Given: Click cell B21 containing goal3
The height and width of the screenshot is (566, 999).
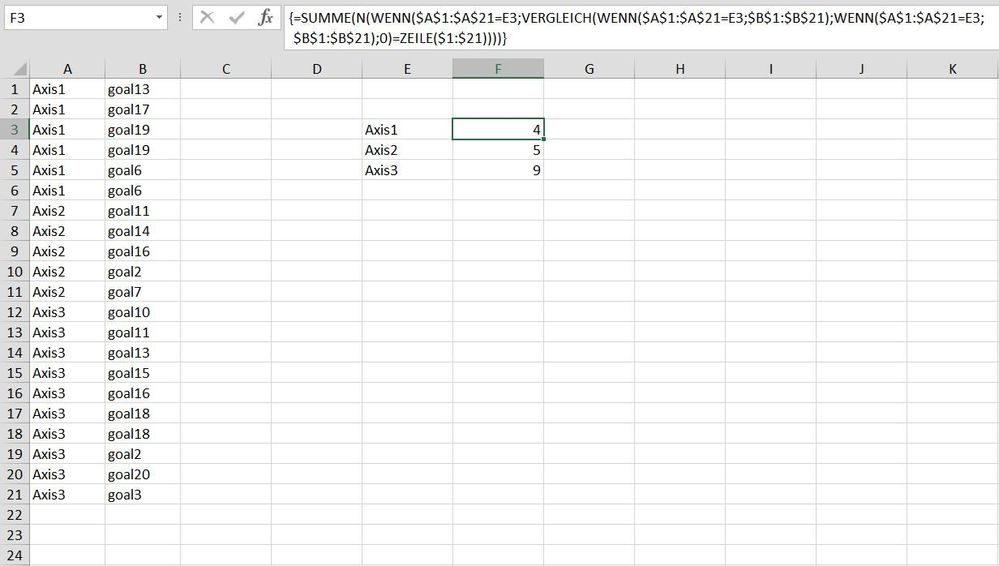Looking at the screenshot, I should [143, 495].
